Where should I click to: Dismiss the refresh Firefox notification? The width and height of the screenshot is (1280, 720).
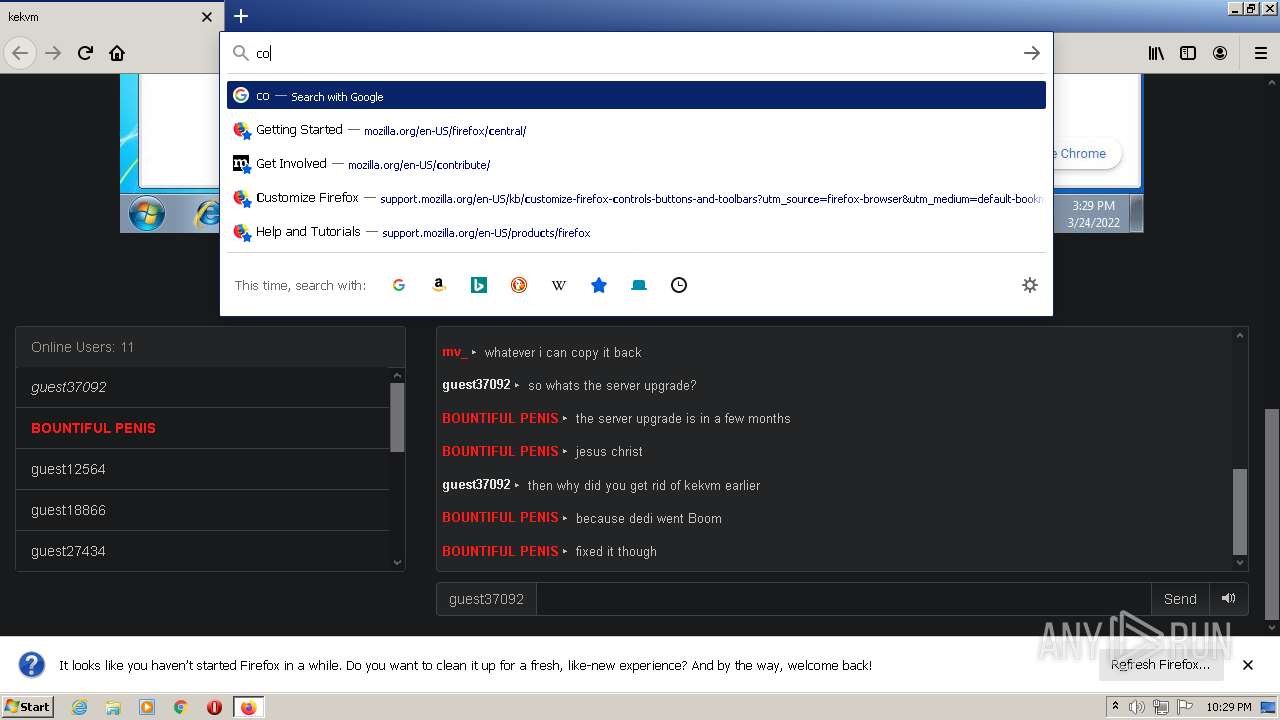tap(1248, 665)
